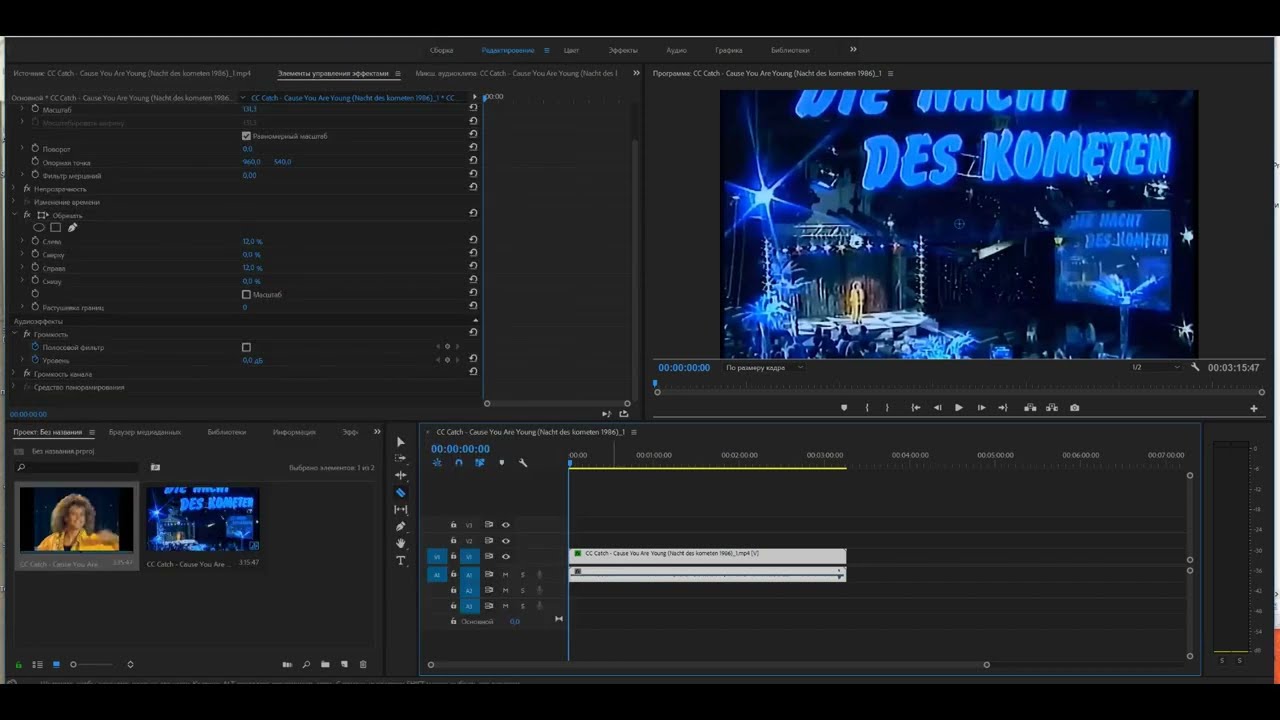Open Эффекты workspace tab
Screen dimensions: 1280x720
(x=623, y=50)
